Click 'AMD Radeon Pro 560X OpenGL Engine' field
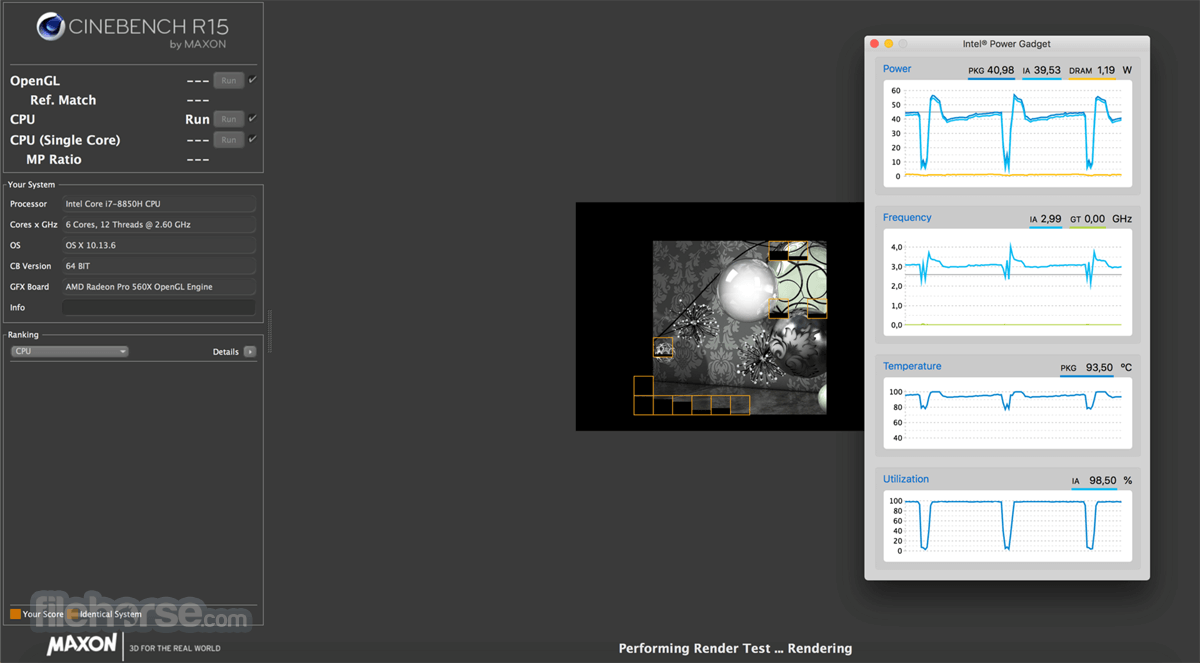 [x=158, y=287]
